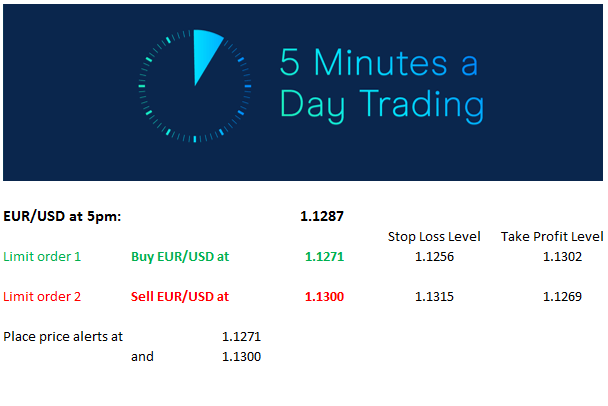The width and height of the screenshot is (608, 406).
Task: Click stop loss value 1.1315
Action: click(x=434, y=297)
